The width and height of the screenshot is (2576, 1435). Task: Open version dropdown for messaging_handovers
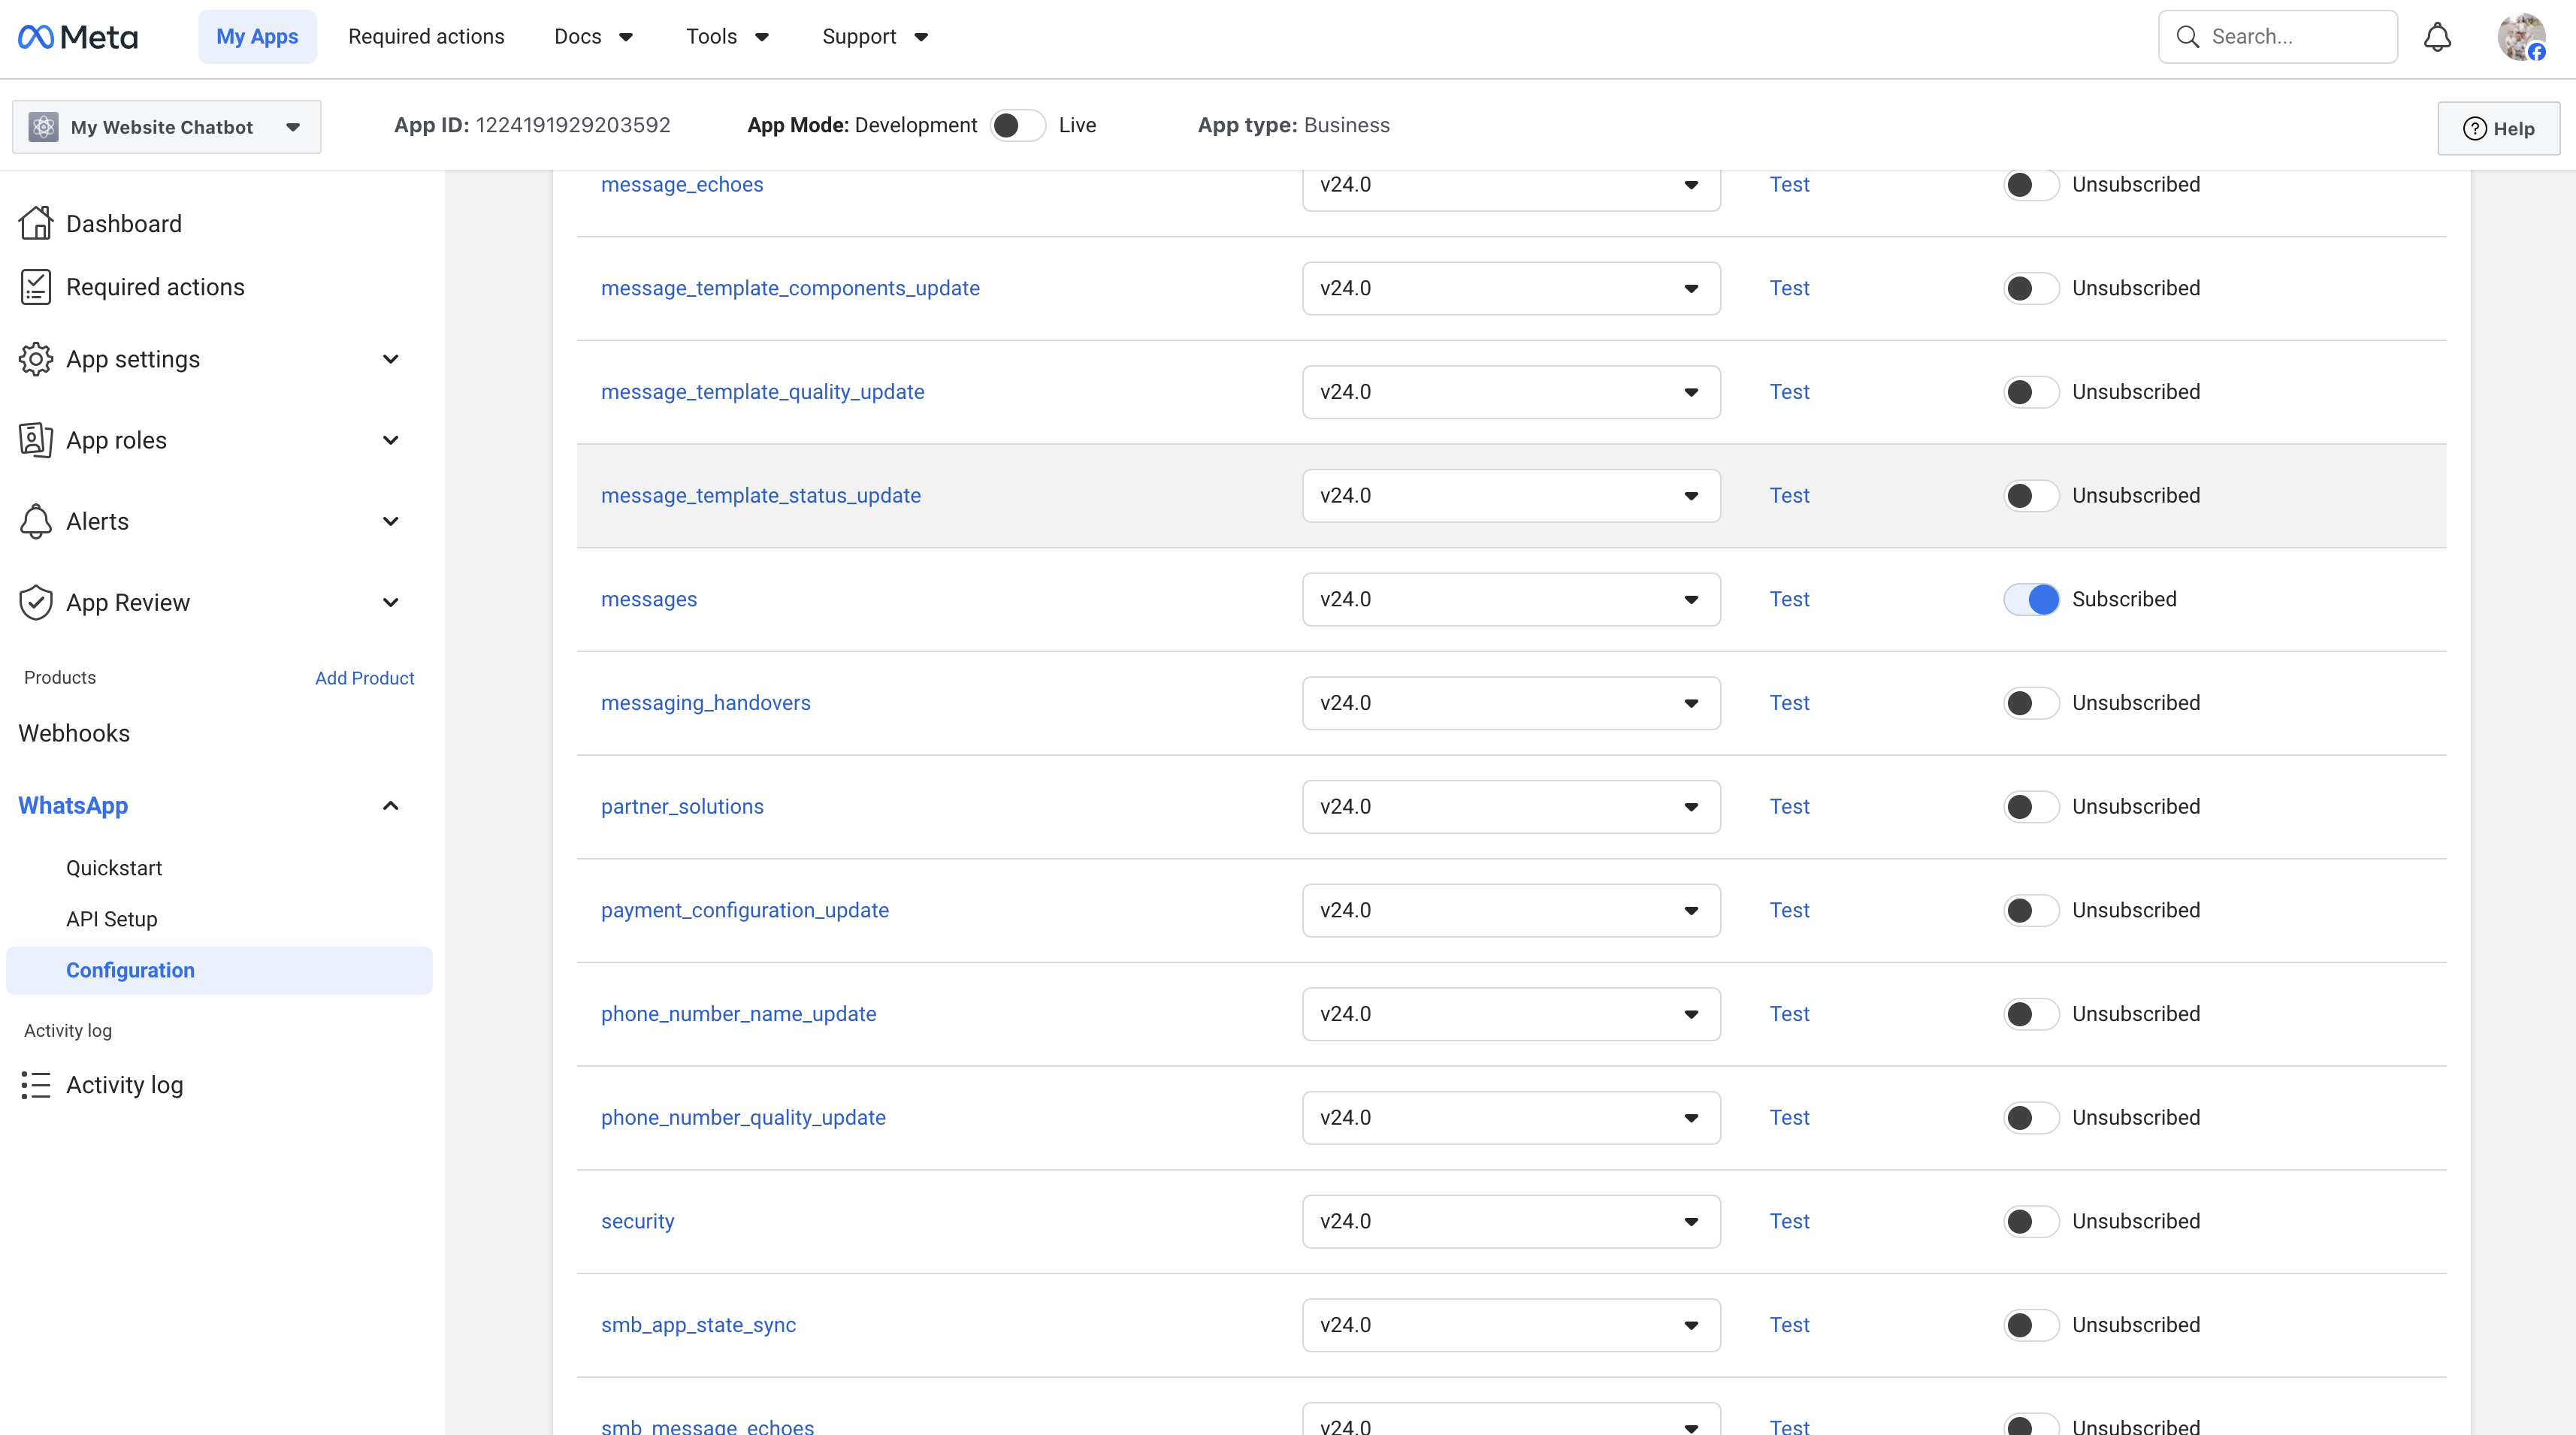(x=1510, y=703)
